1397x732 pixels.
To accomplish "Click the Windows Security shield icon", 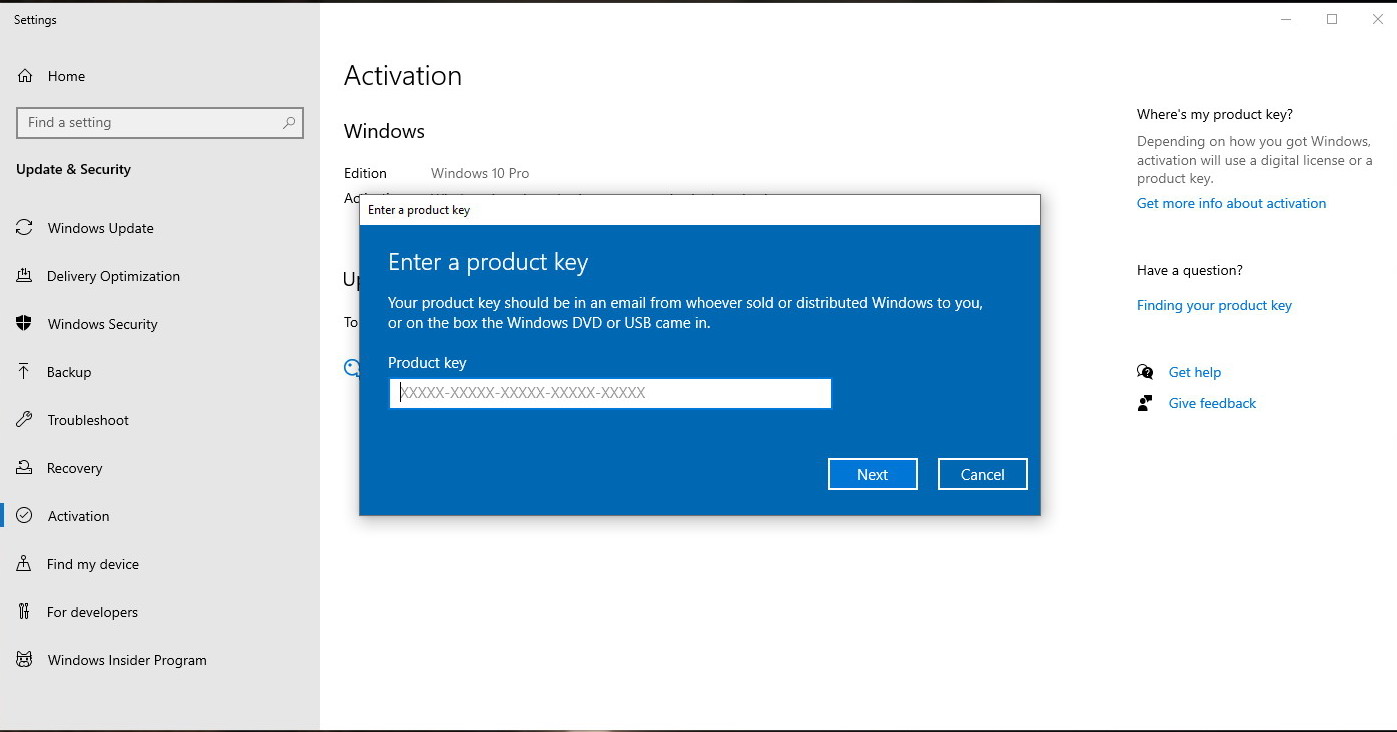I will [x=25, y=324].
